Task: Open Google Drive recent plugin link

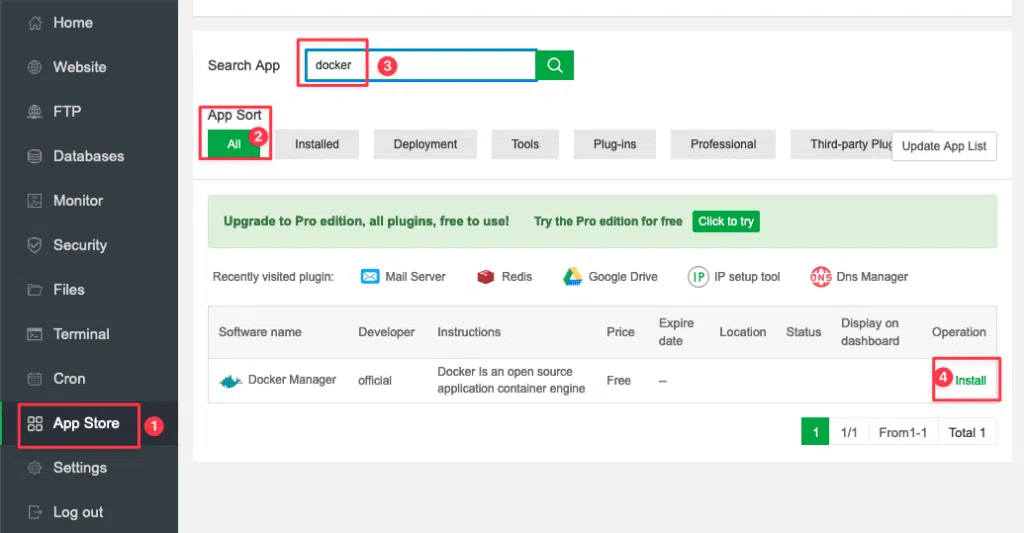Action: tap(622, 277)
